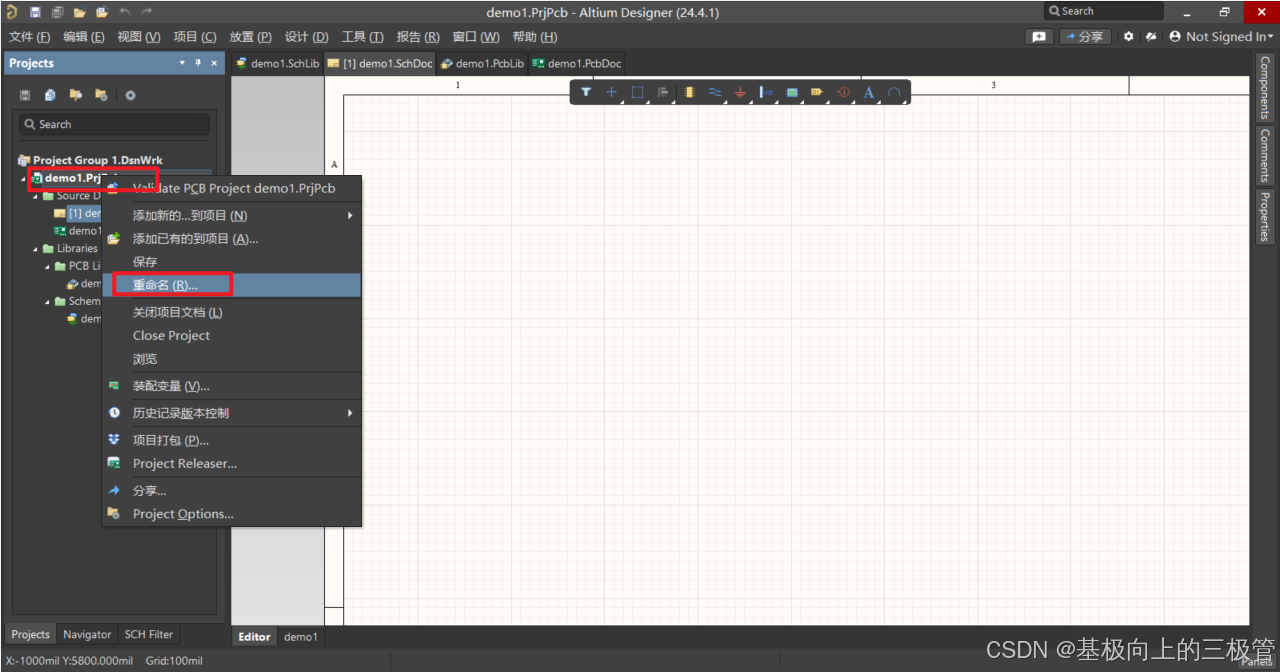This screenshot has width=1280, height=672.
Task: Click the Projects panel Search field
Action: click(114, 124)
